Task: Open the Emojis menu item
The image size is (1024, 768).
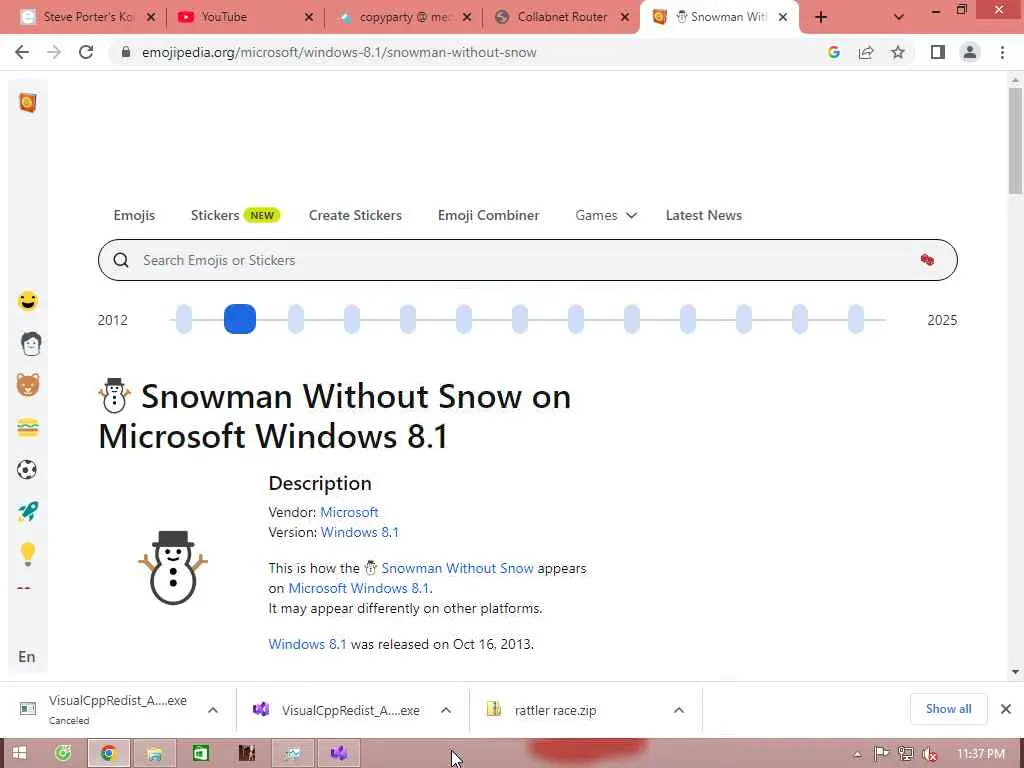Action: coord(134,216)
